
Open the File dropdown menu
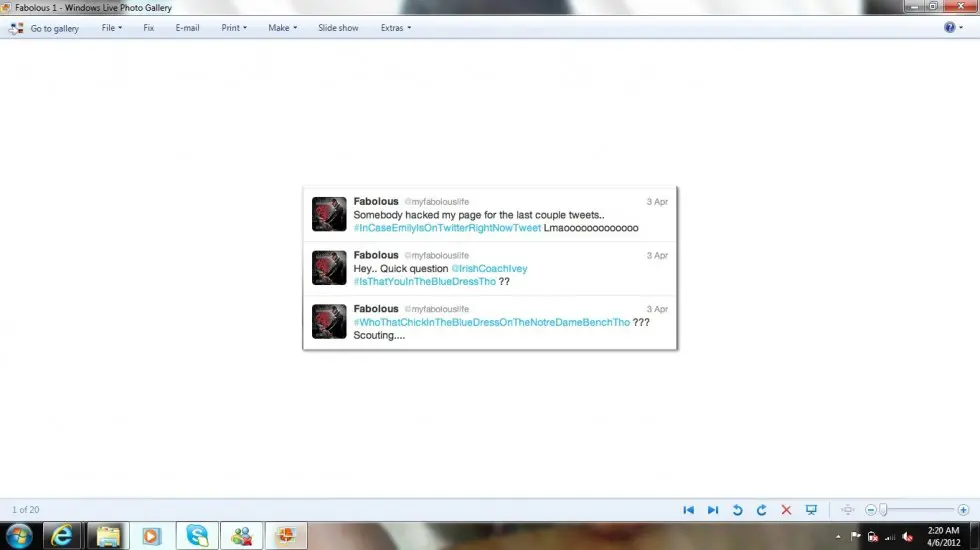[112, 28]
